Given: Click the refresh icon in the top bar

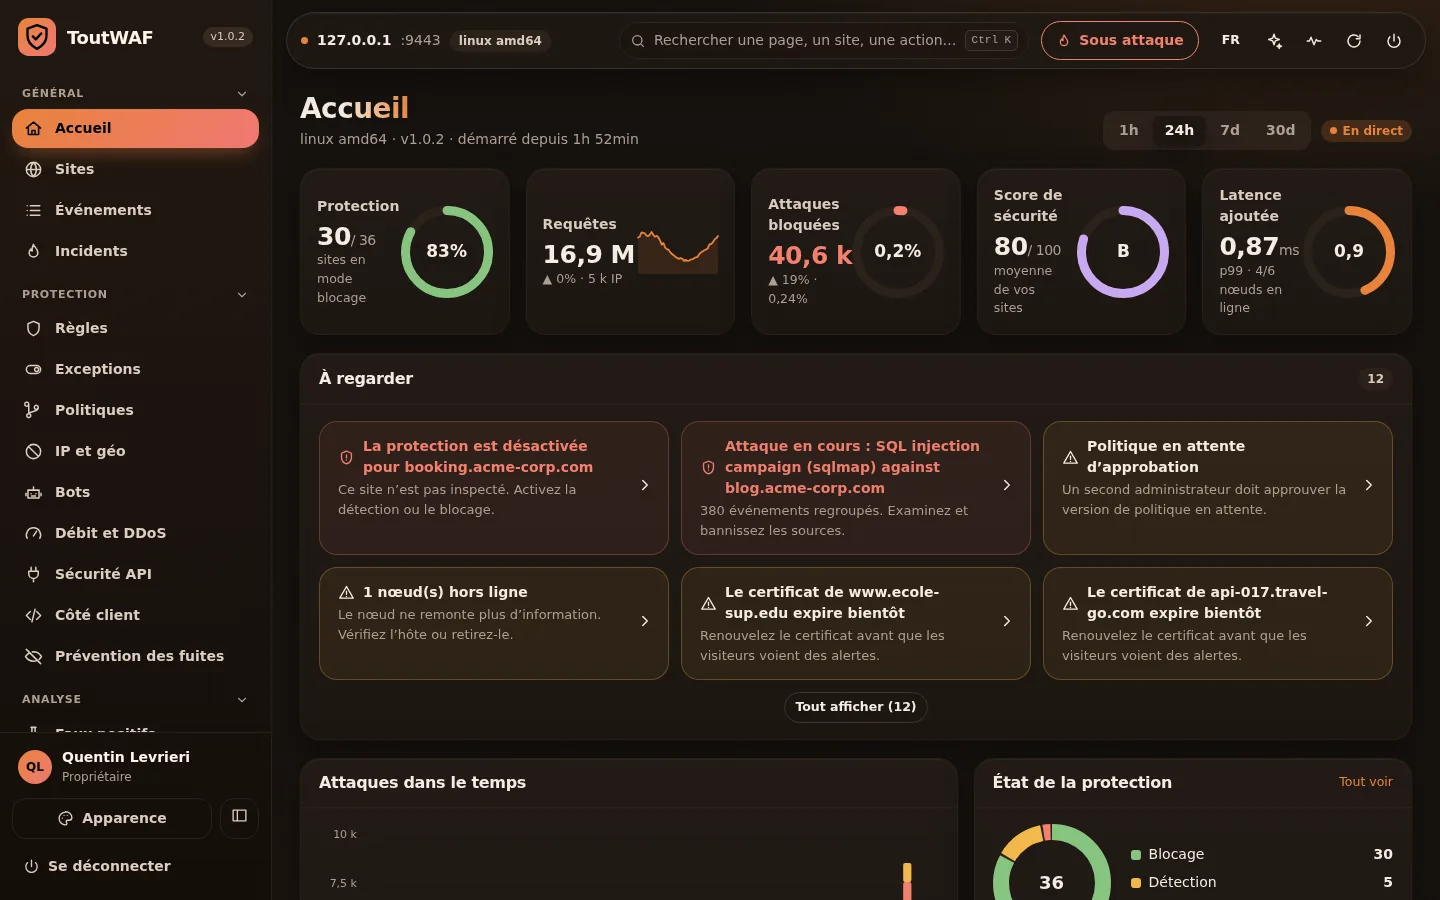Looking at the screenshot, I should pyautogui.click(x=1354, y=41).
